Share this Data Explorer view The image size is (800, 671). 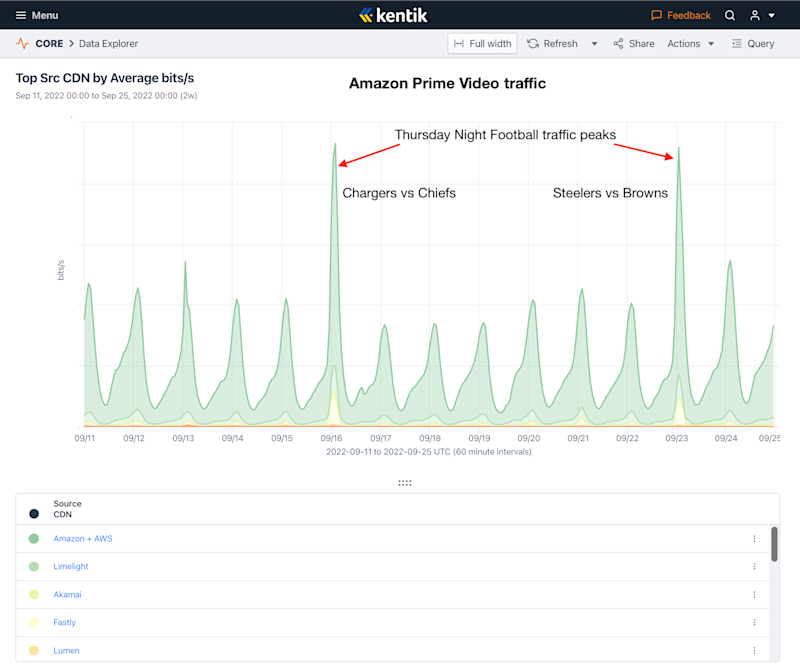click(x=634, y=43)
